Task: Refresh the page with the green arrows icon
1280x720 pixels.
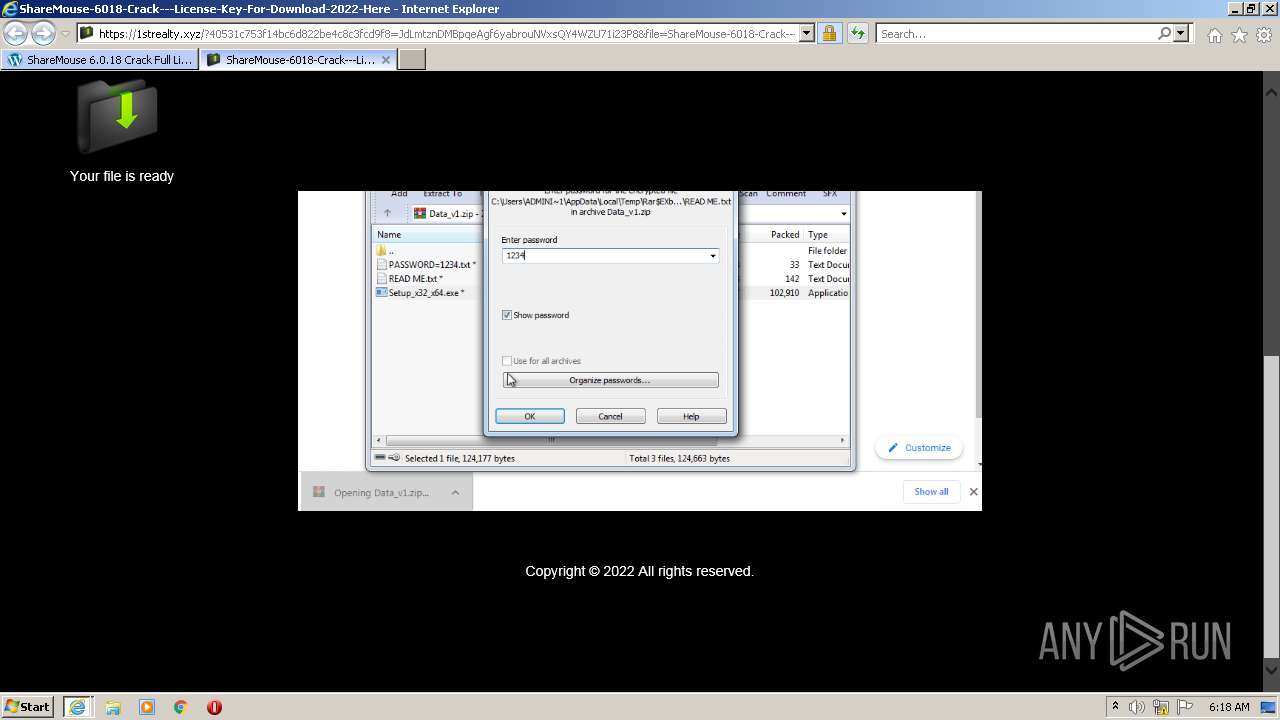Action: (x=857, y=34)
